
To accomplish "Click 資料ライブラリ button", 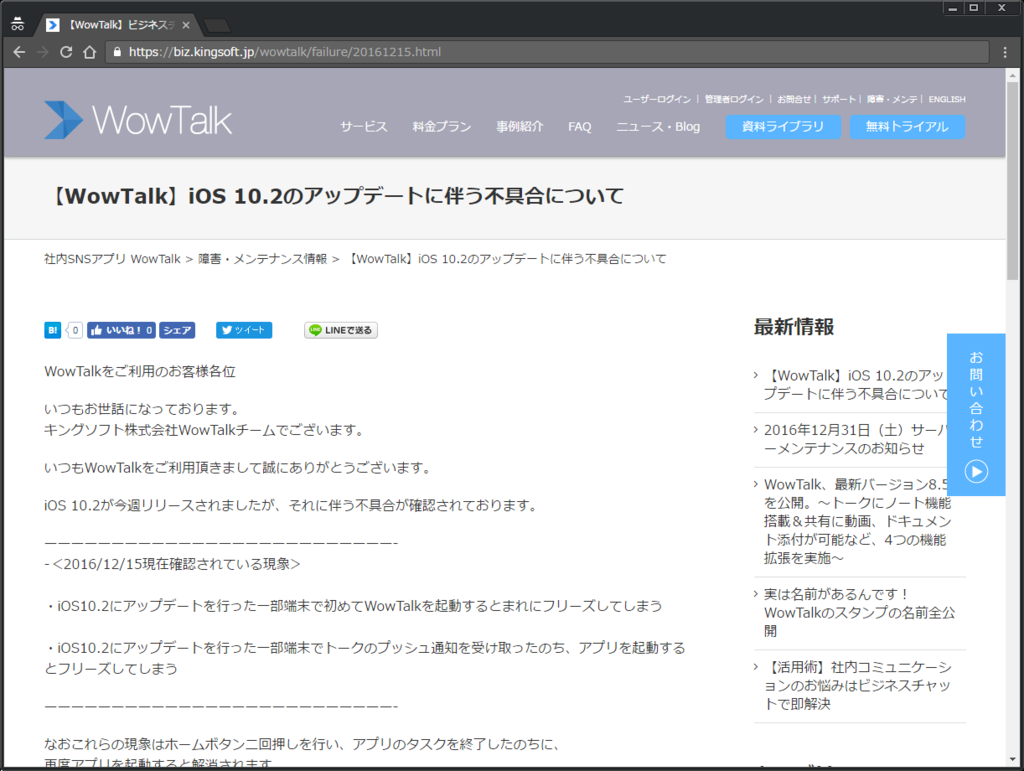I will [783, 127].
